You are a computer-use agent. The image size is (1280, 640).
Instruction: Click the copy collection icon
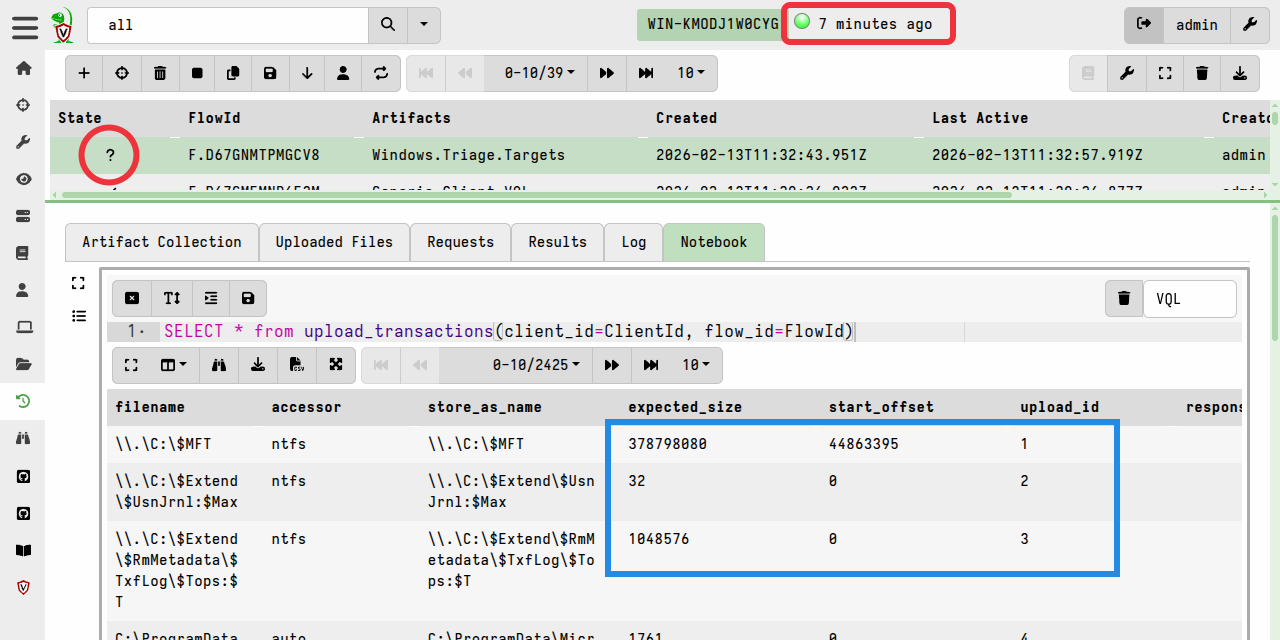[233, 73]
